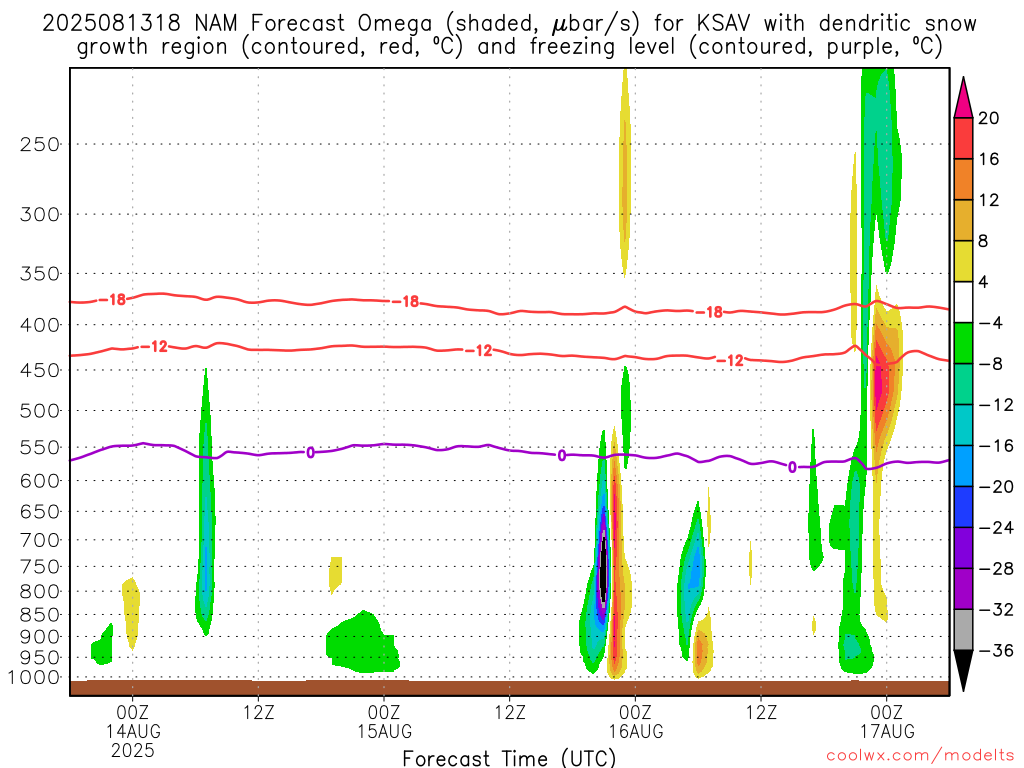The width and height of the screenshot is (1024, 768).
Task: Click the 350 pressure level label
Action: coord(40,274)
